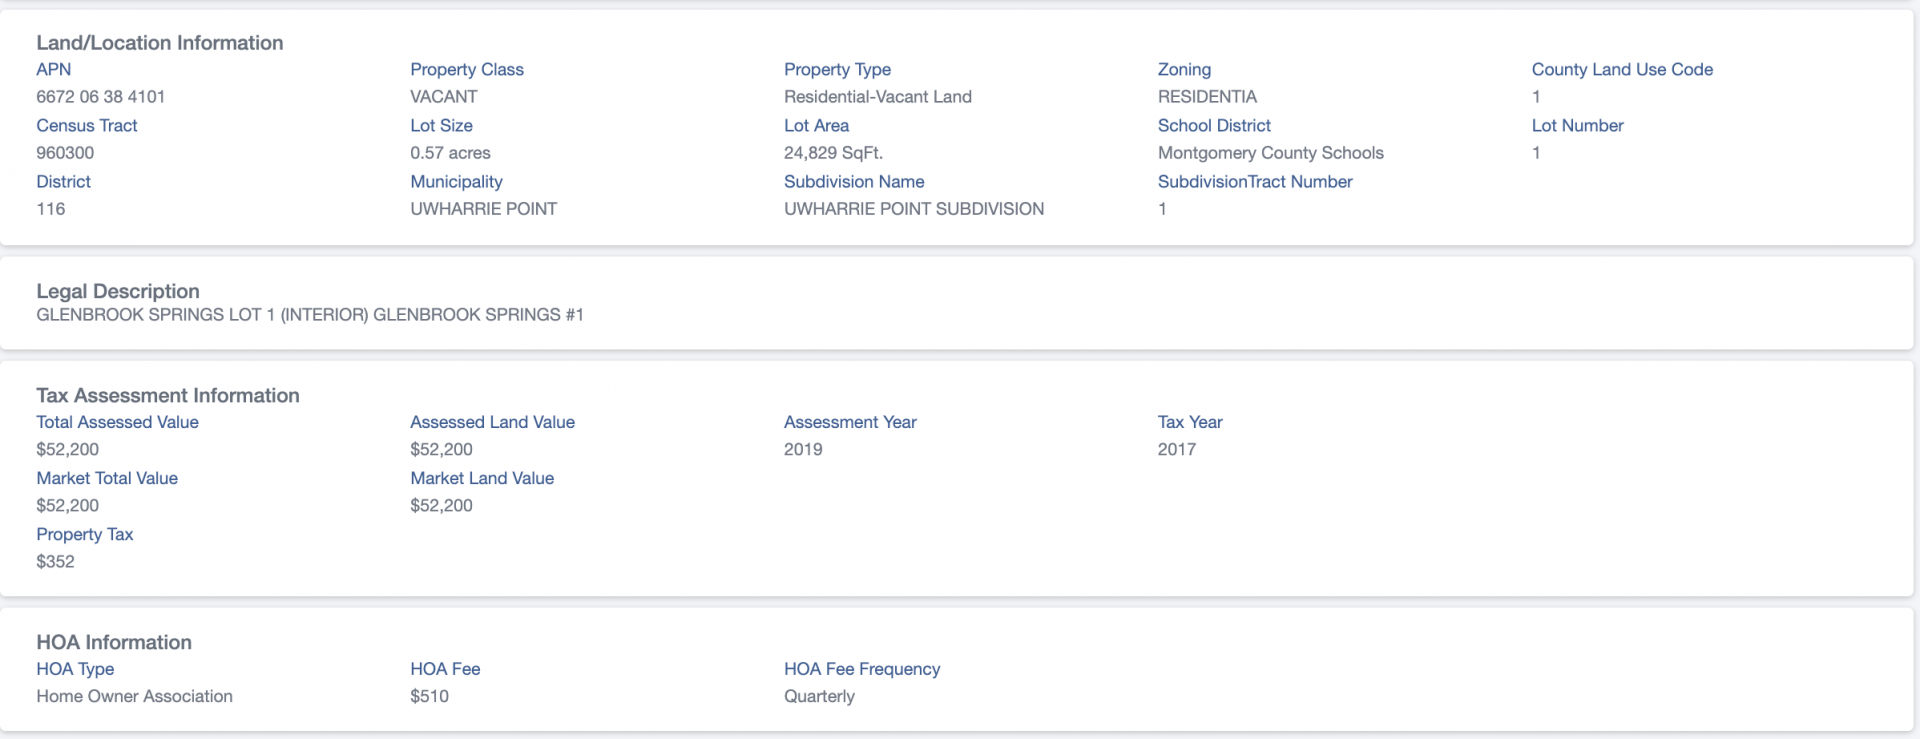Screen dimensions: 1920x739
Task: Click the Zoning label
Action: coord(1184,70)
